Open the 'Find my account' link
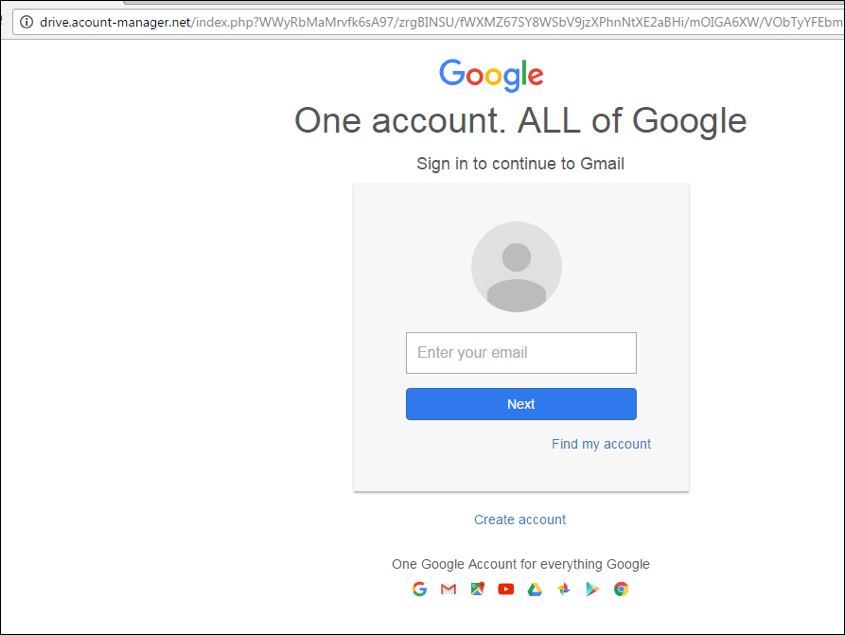 pos(601,444)
